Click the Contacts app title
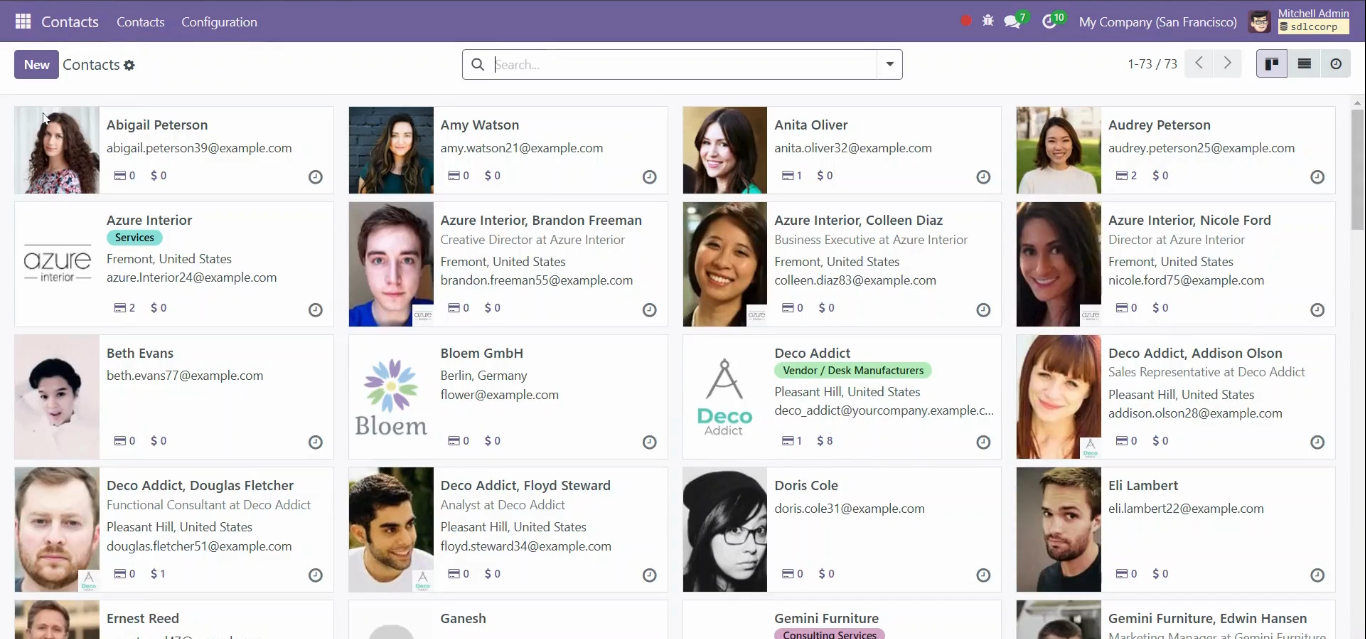Screen dimensions: 1366x639 pos(70,21)
